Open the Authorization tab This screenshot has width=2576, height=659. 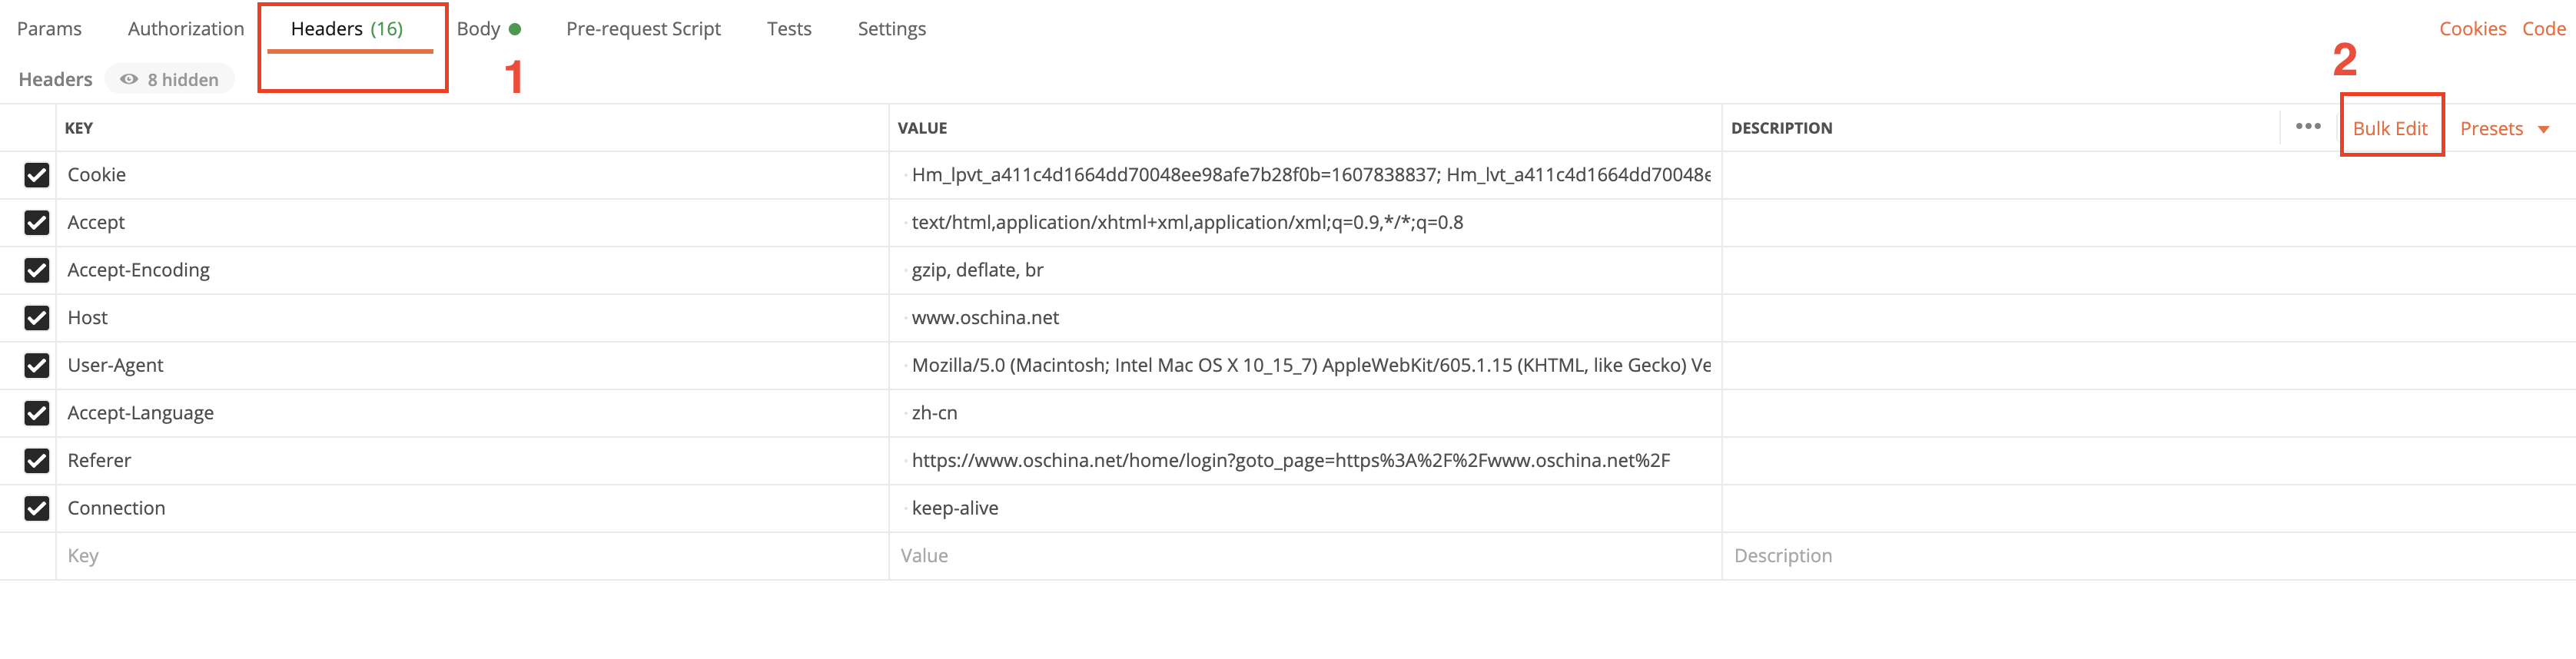point(186,29)
